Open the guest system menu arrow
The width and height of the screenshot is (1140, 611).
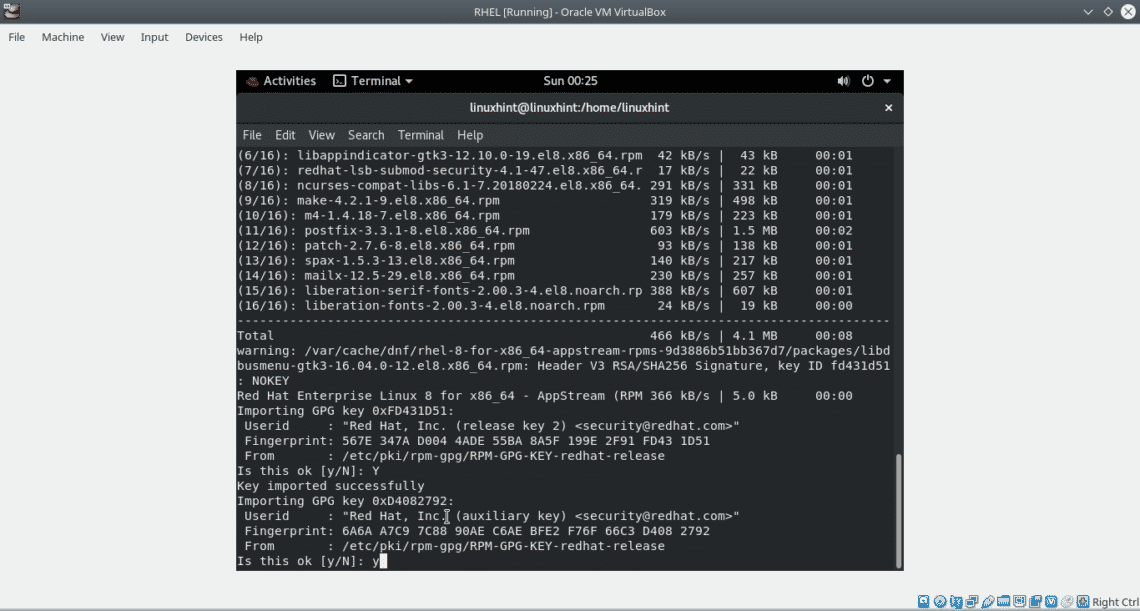(x=887, y=81)
